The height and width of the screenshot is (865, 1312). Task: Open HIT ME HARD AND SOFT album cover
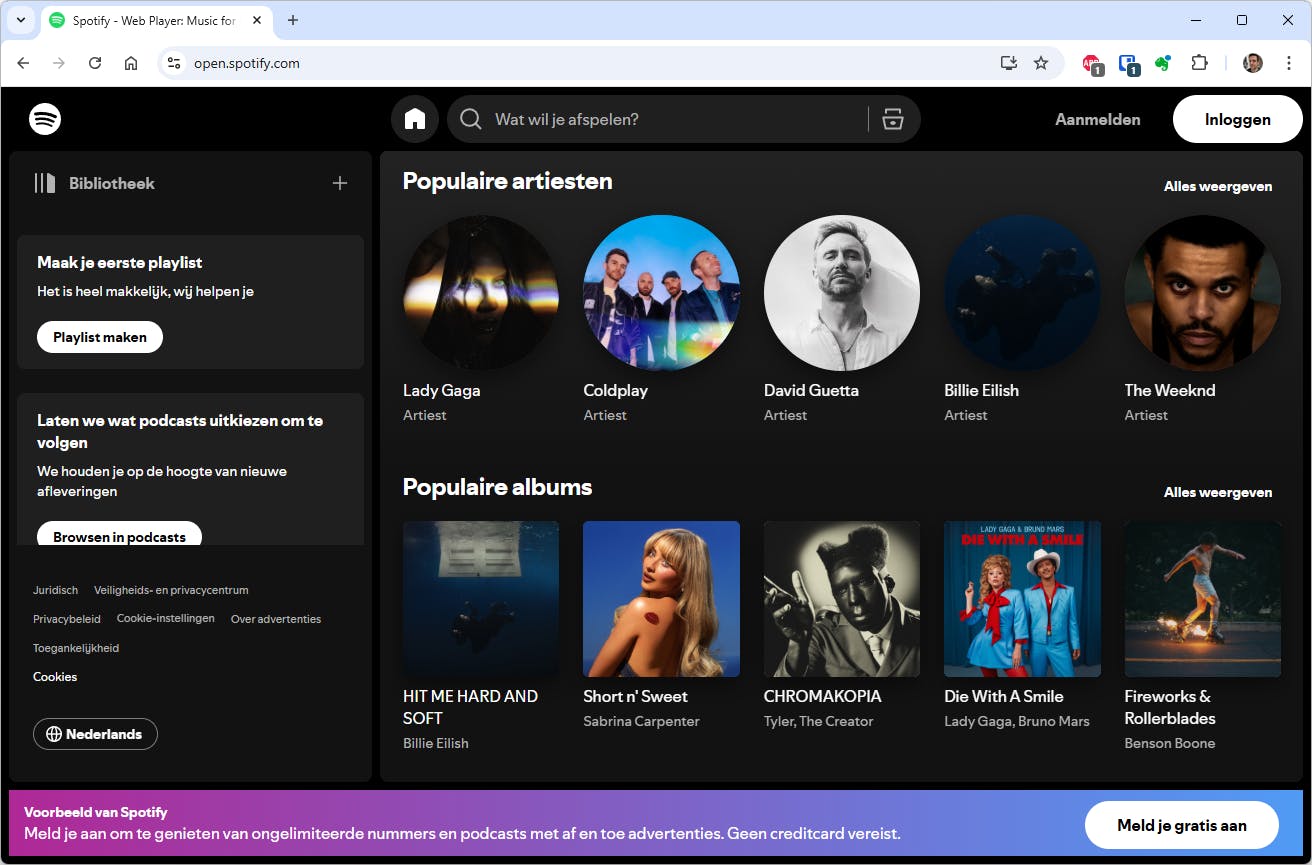481,599
